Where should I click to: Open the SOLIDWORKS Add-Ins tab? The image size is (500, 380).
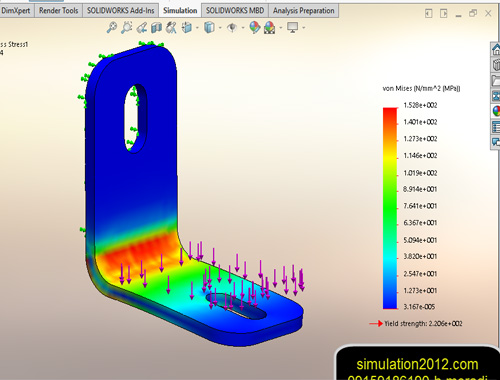click(121, 11)
